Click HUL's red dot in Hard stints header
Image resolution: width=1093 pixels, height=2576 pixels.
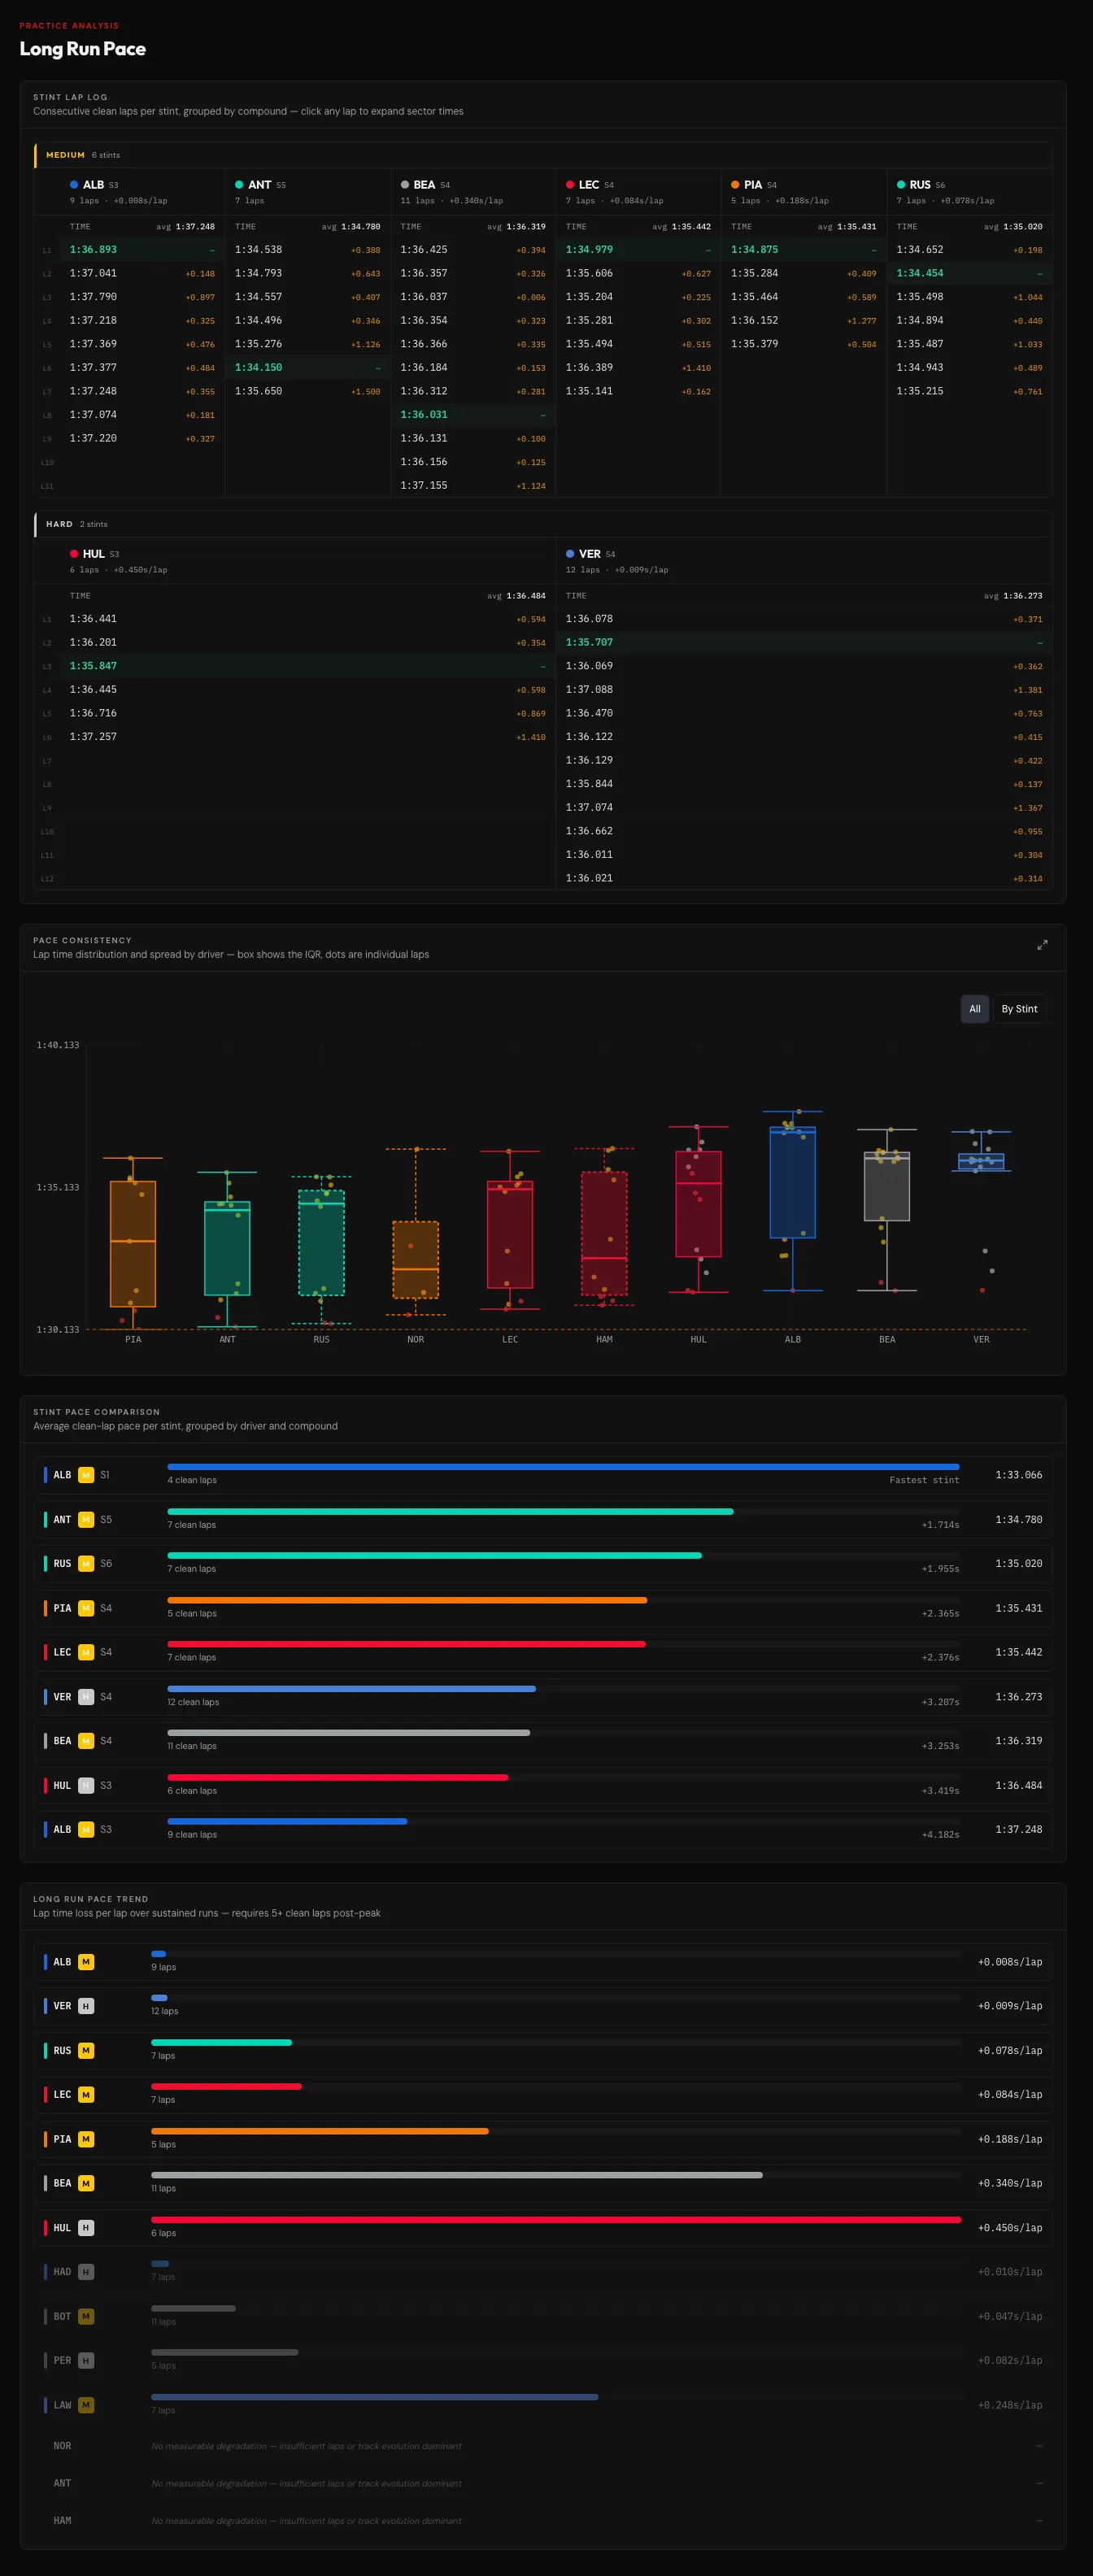click(x=74, y=554)
